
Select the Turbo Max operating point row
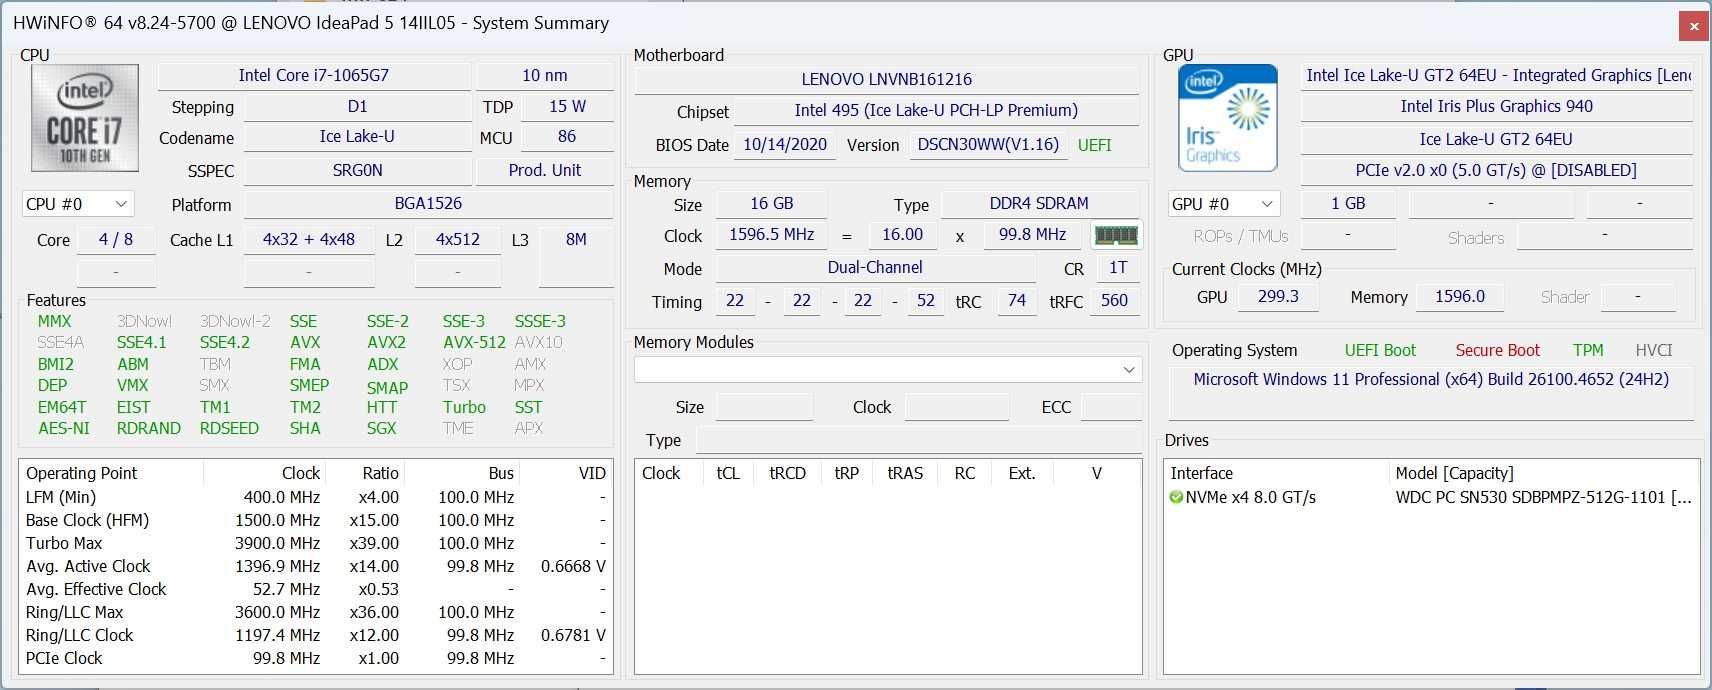[x=316, y=543]
